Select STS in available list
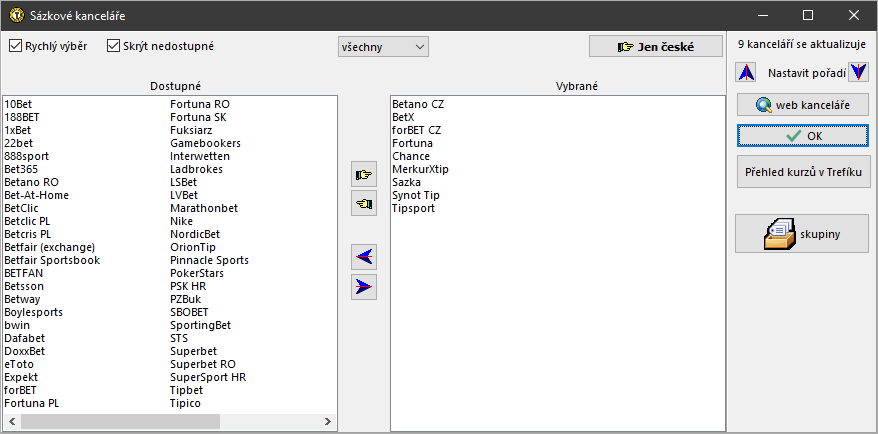The image size is (878, 434). coord(179,338)
